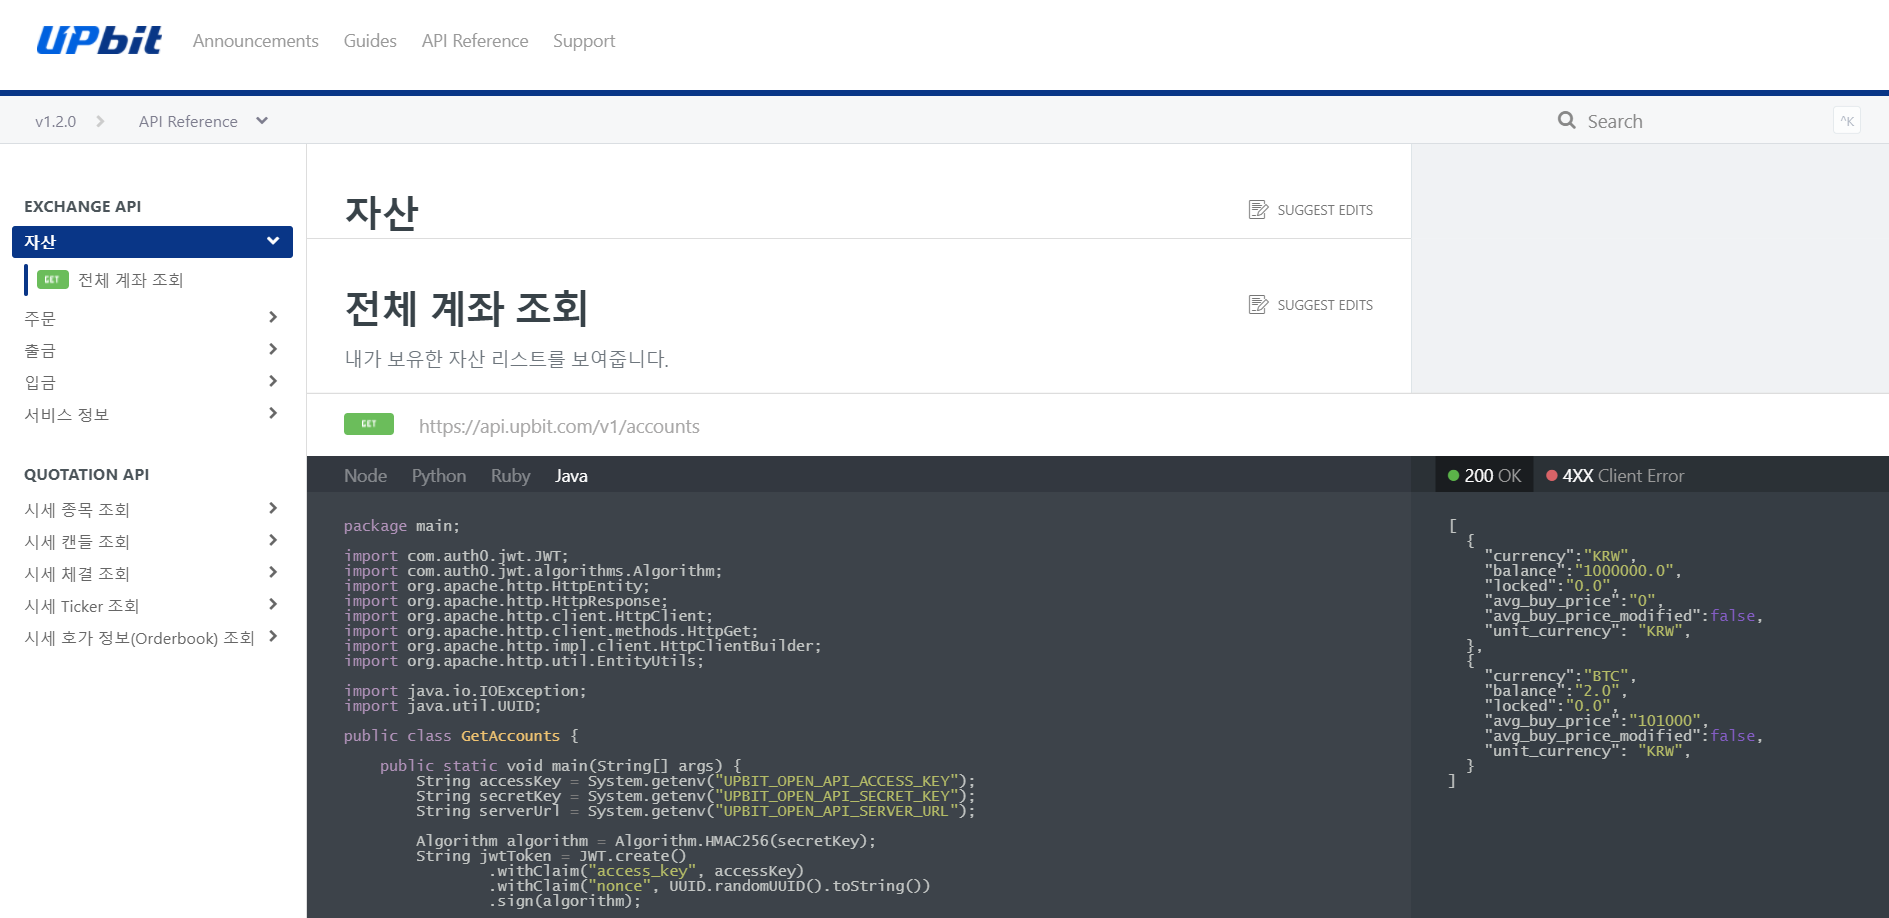Expand 시세 체결 조회 section

(152, 573)
